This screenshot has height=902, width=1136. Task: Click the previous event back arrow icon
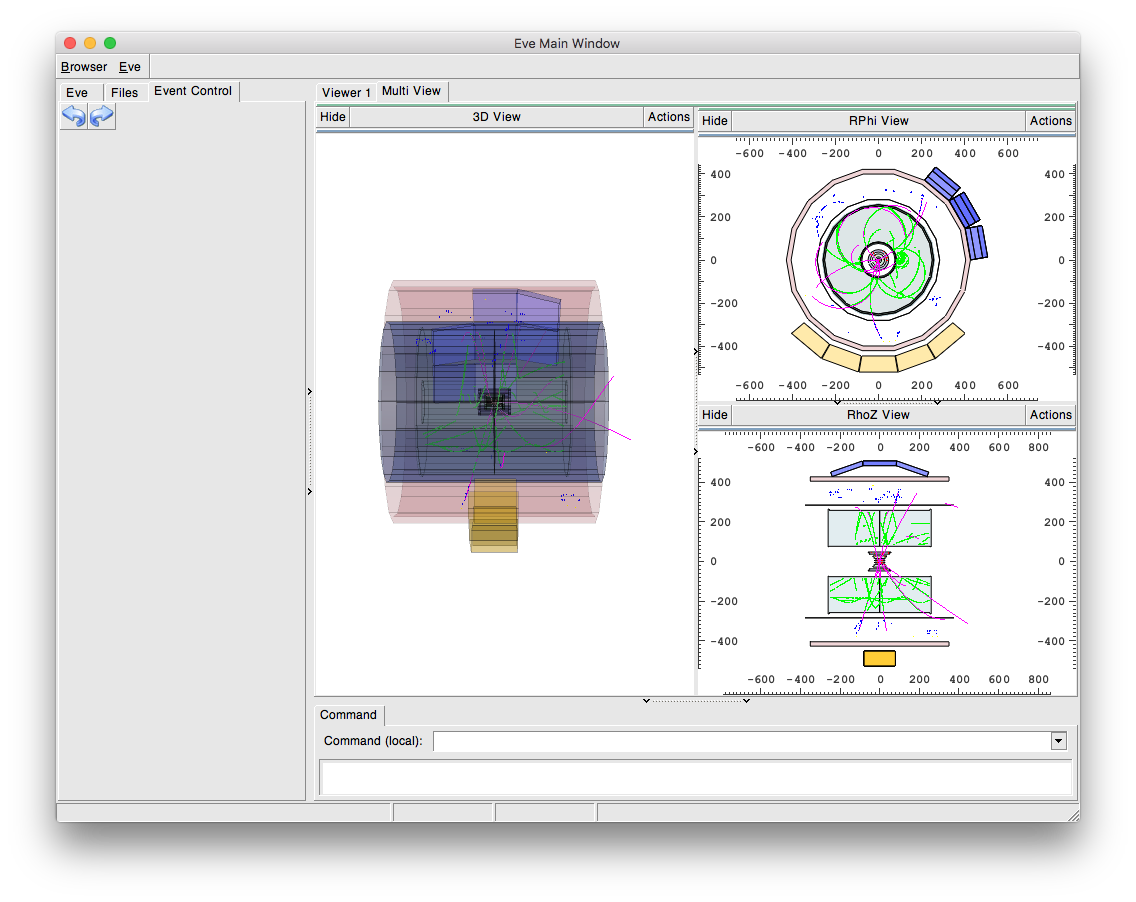click(73, 117)
